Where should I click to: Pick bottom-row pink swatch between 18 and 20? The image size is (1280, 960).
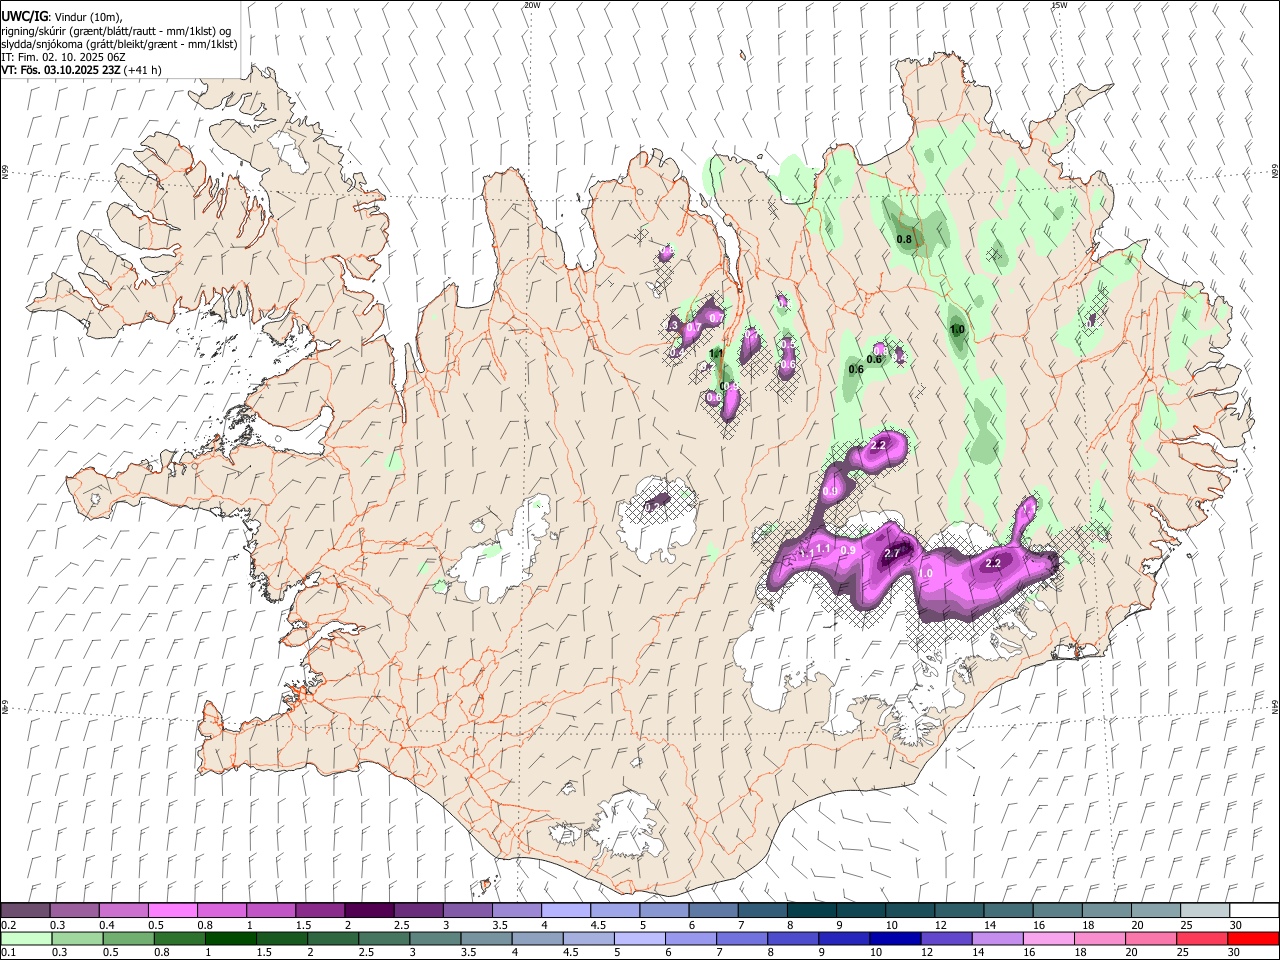click(1100, 939)
